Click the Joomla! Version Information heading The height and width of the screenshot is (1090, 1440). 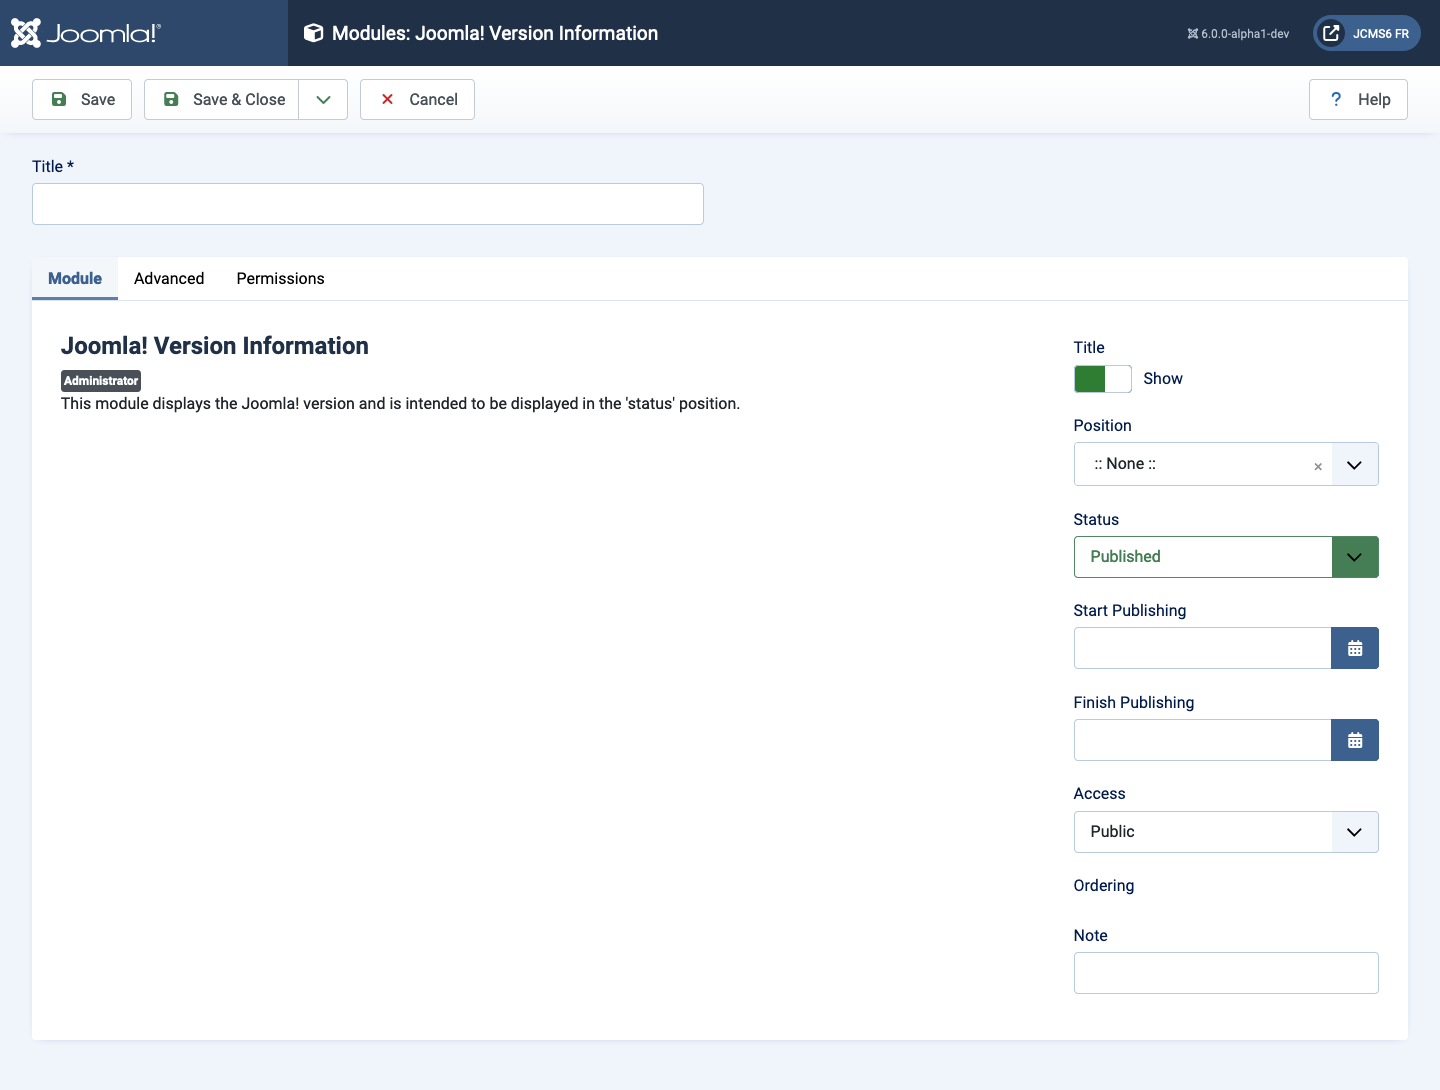(x=215, y=346)
